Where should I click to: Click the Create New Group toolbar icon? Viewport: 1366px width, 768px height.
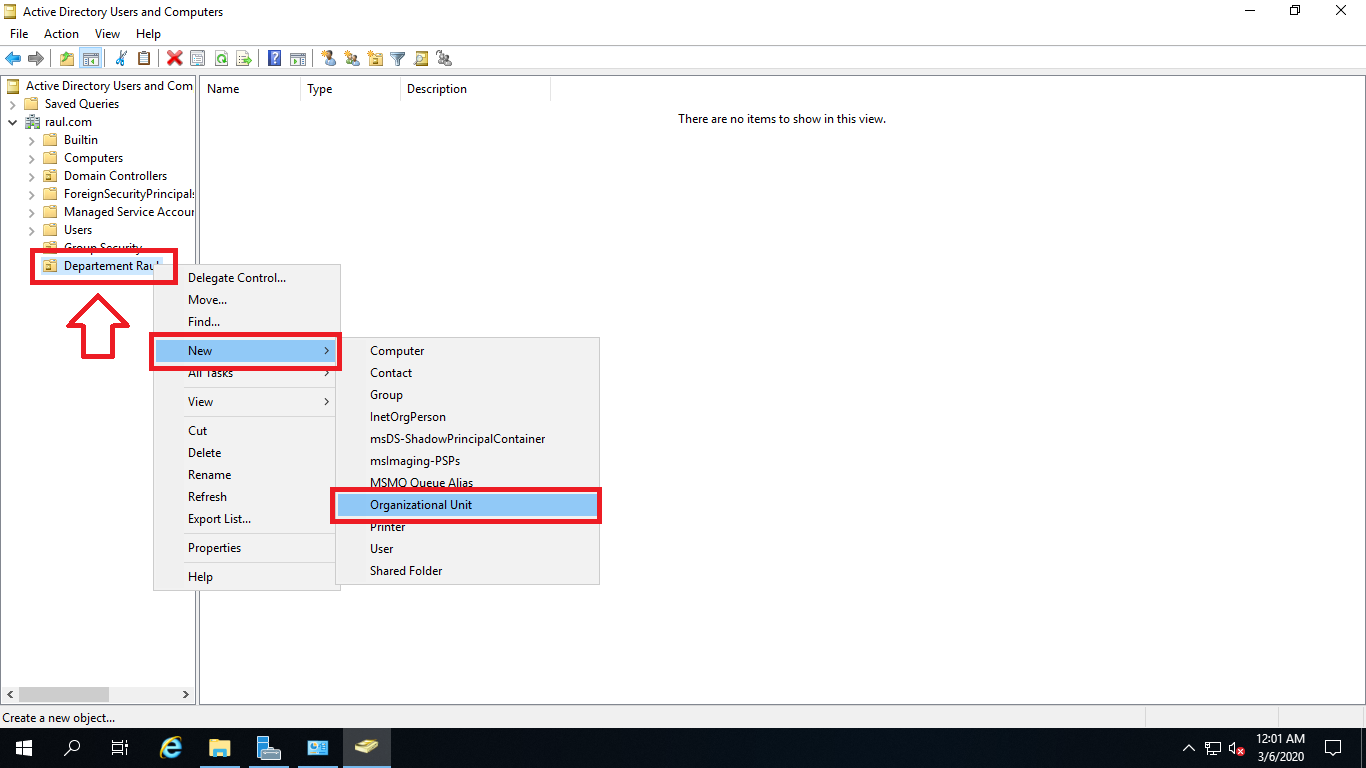351,57
